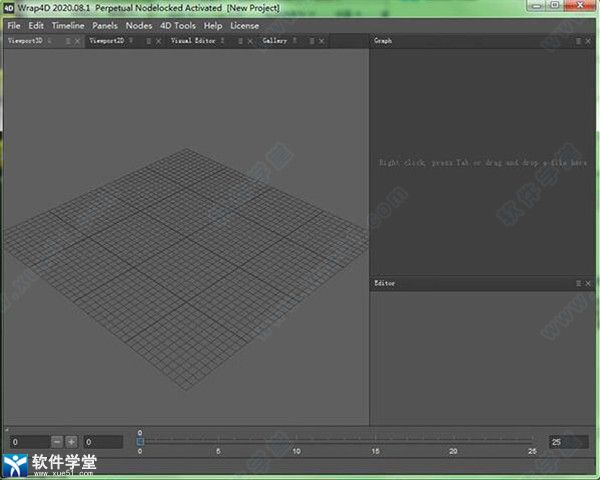Click the blue playhead handle on the timeline
The height and width of the screenshot is (480, 600).
pos(140,441)
